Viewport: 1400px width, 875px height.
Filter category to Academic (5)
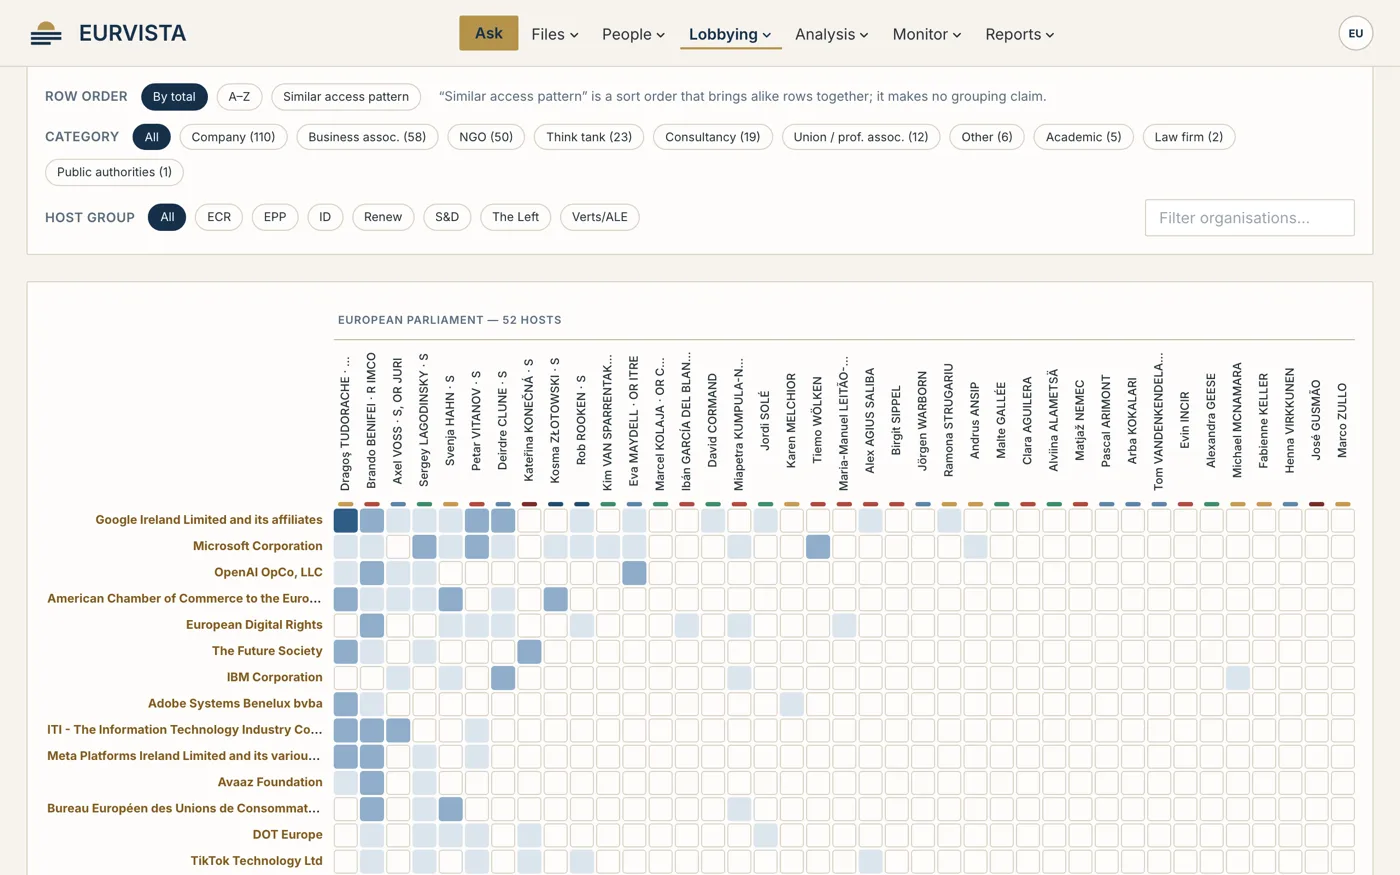[x=1084, y=137]
